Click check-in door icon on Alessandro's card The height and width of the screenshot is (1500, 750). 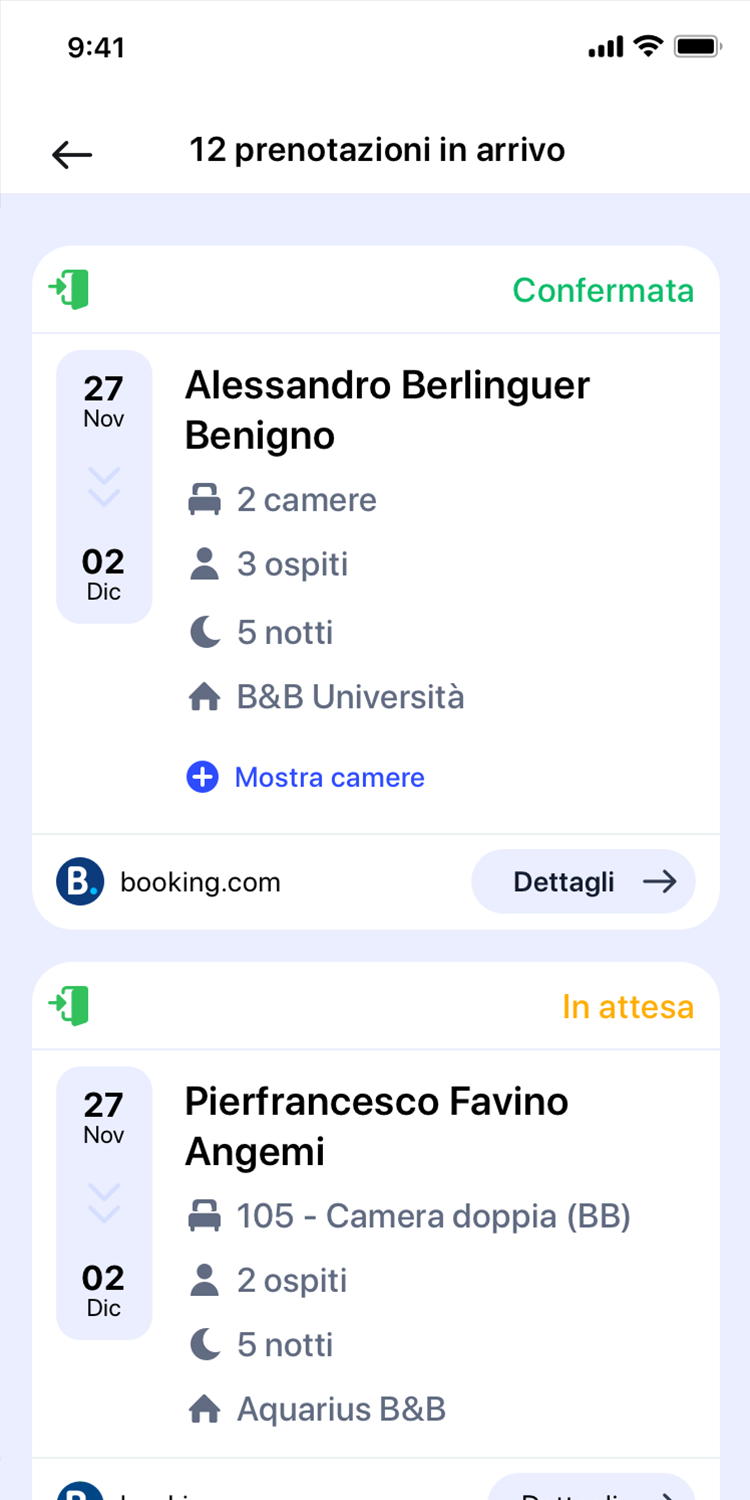tap(69, 289)
